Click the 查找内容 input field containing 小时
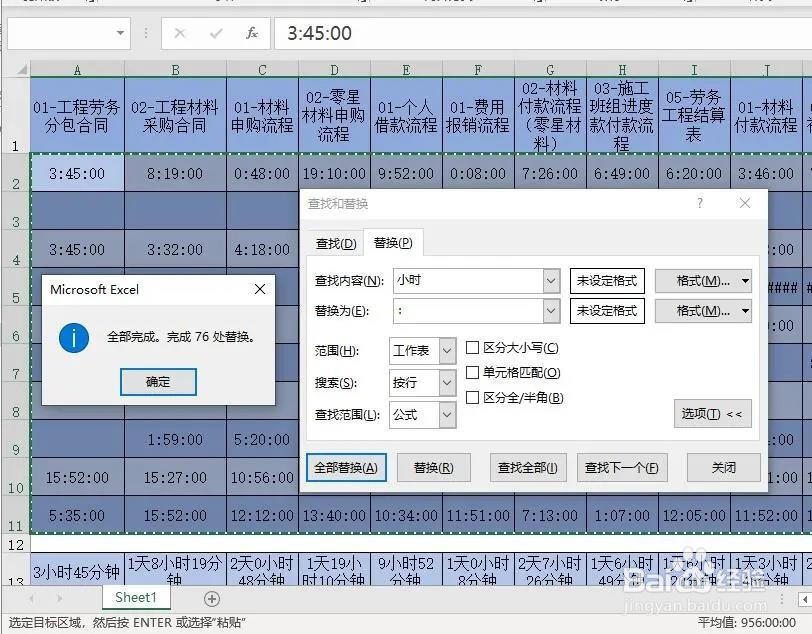 (x=468, y=281)
